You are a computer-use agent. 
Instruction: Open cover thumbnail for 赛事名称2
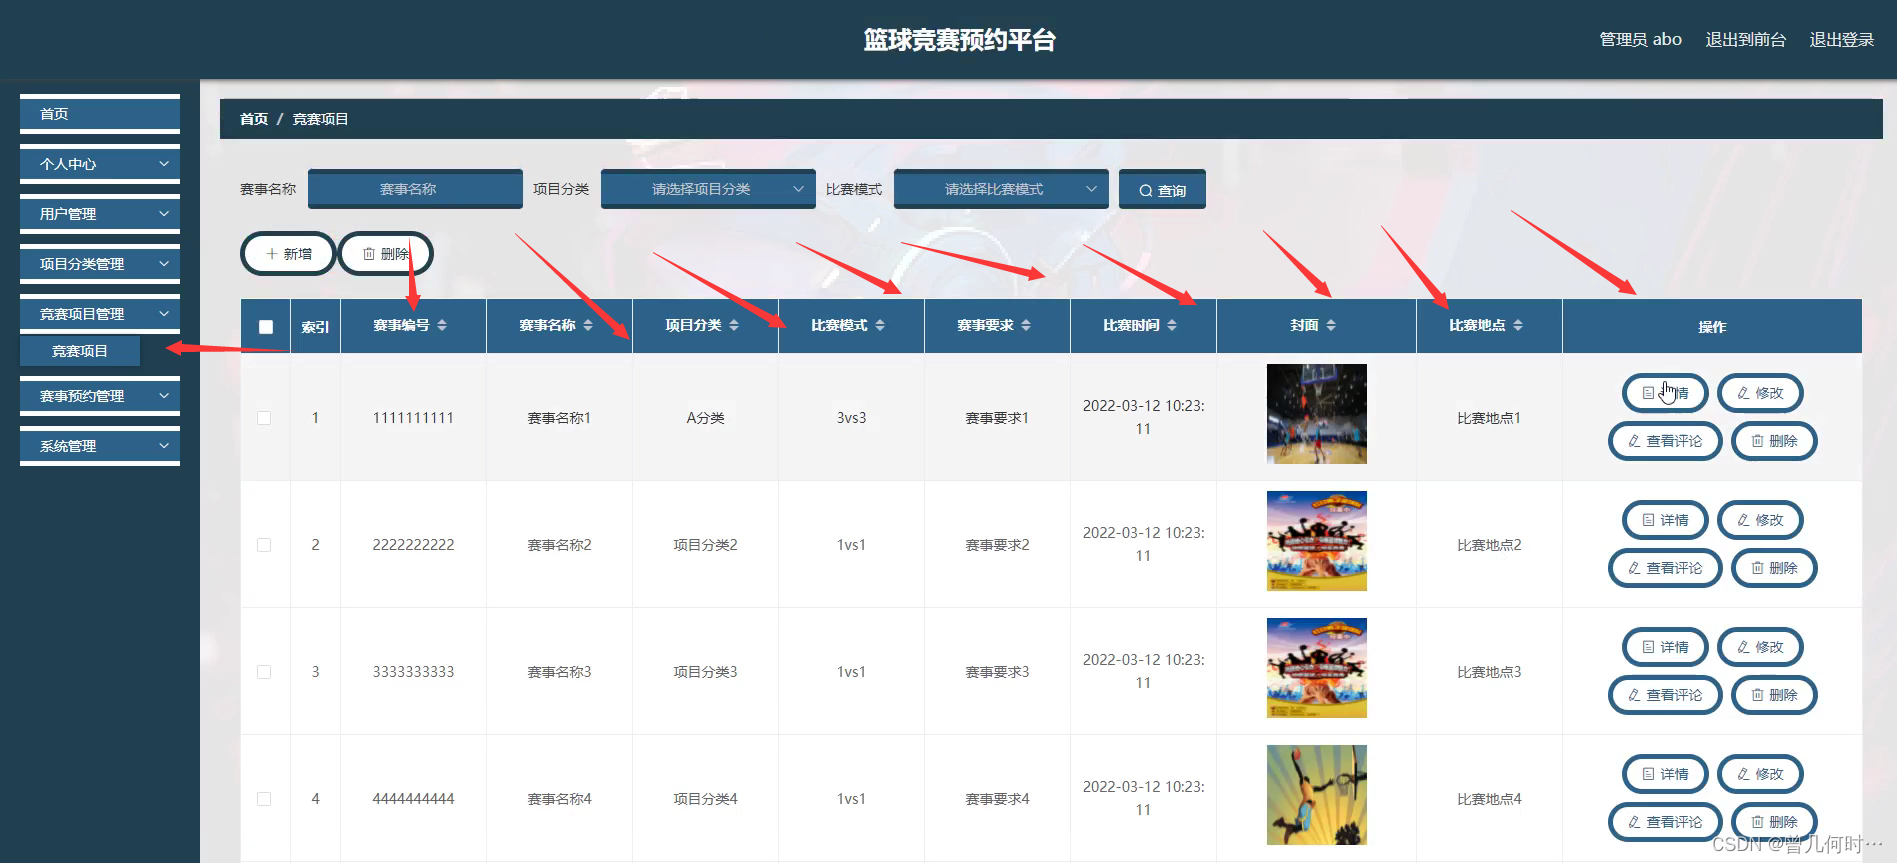(1316, 540)
